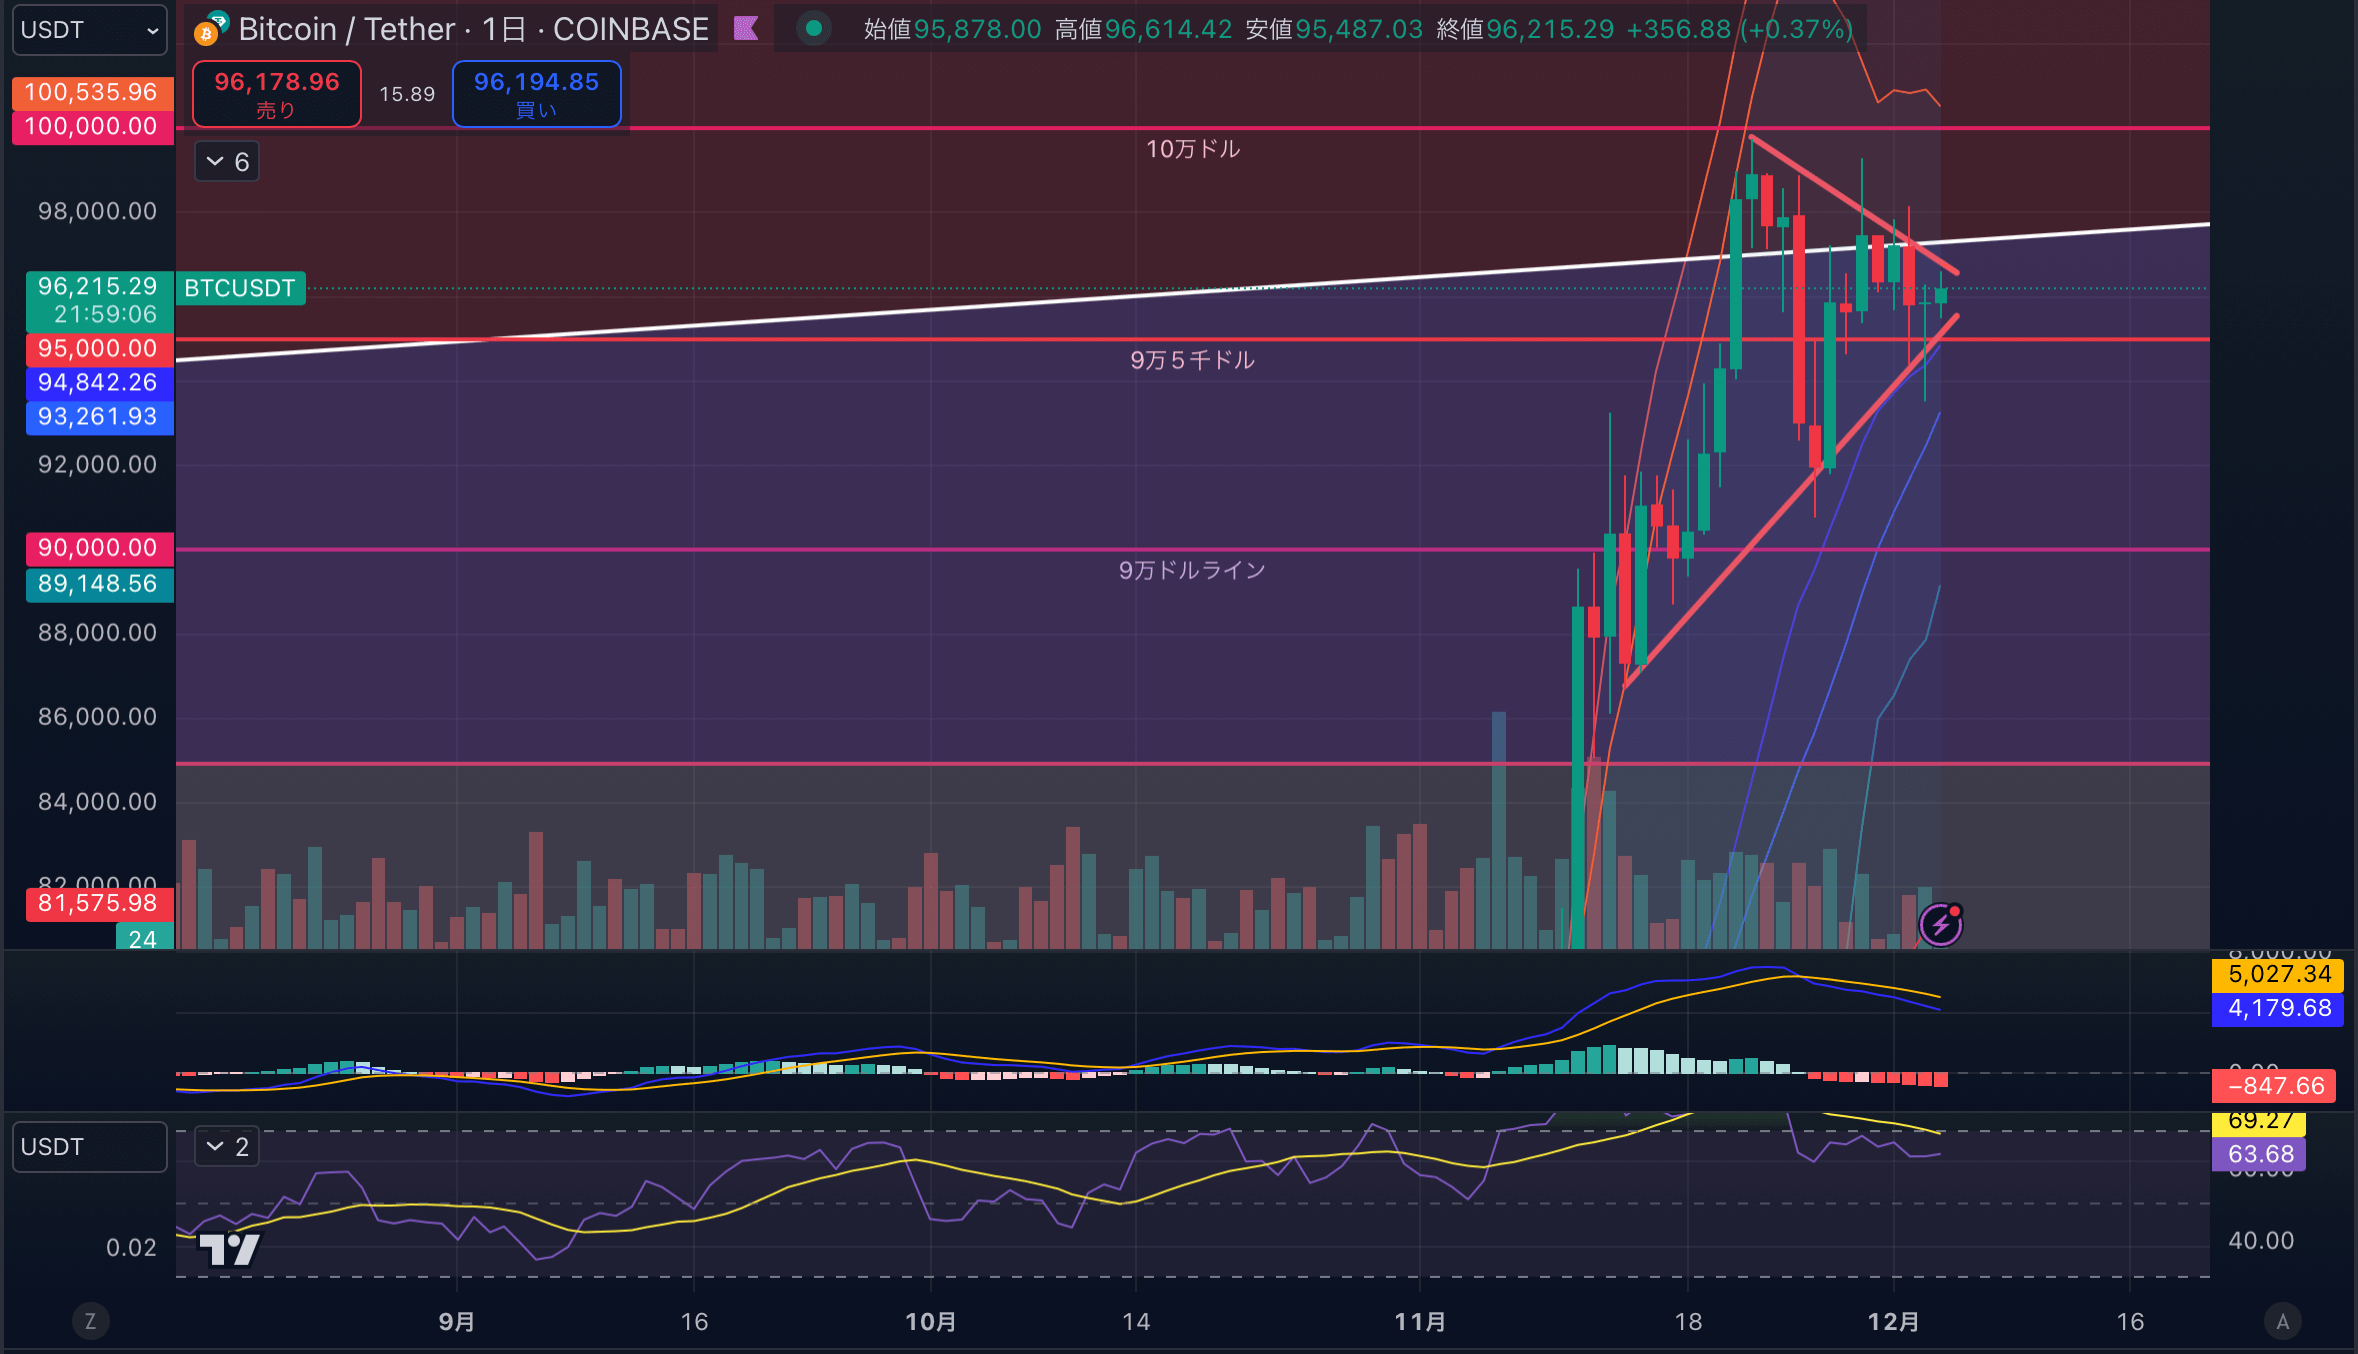Click the 安値 value 95,487.03
The image size is (2358, 1354).
click(x=1359, y=29)
